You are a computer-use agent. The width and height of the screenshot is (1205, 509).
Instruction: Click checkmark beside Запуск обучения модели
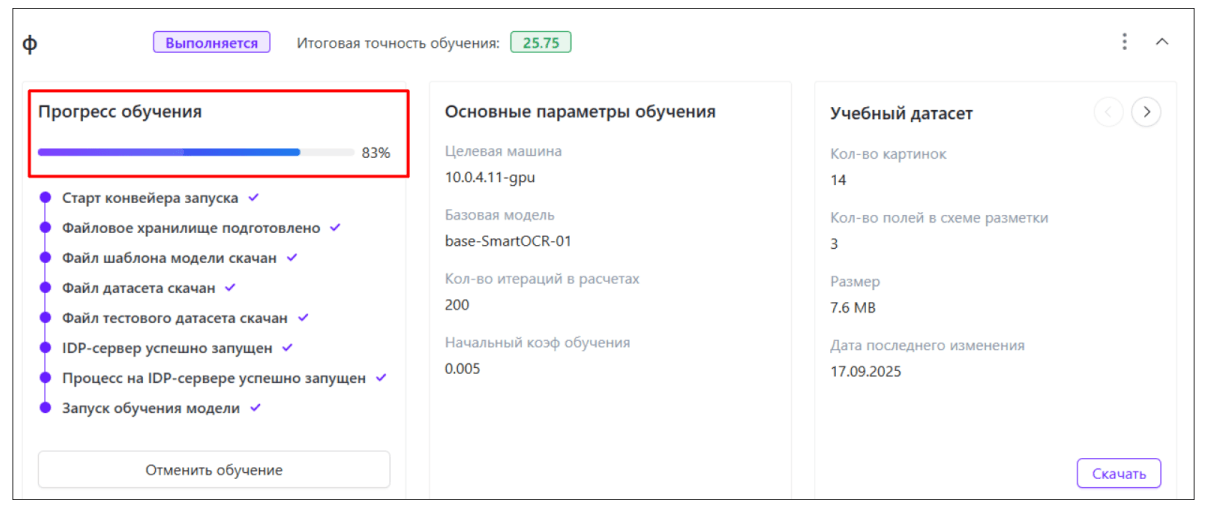tap(255, 408)
